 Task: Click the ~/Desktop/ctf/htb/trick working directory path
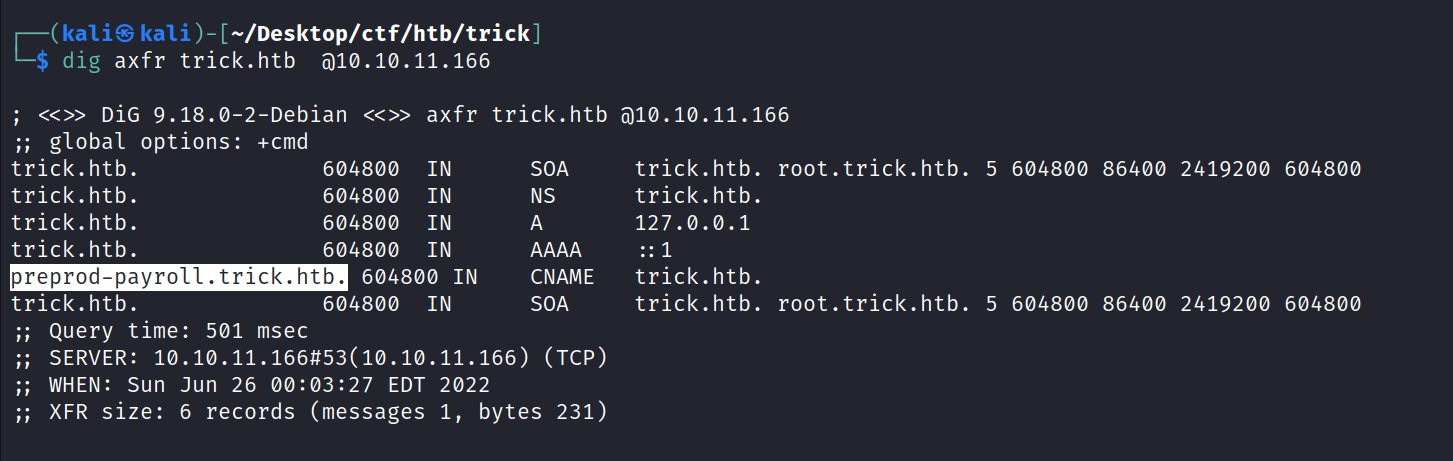click(x=380, y=34)
